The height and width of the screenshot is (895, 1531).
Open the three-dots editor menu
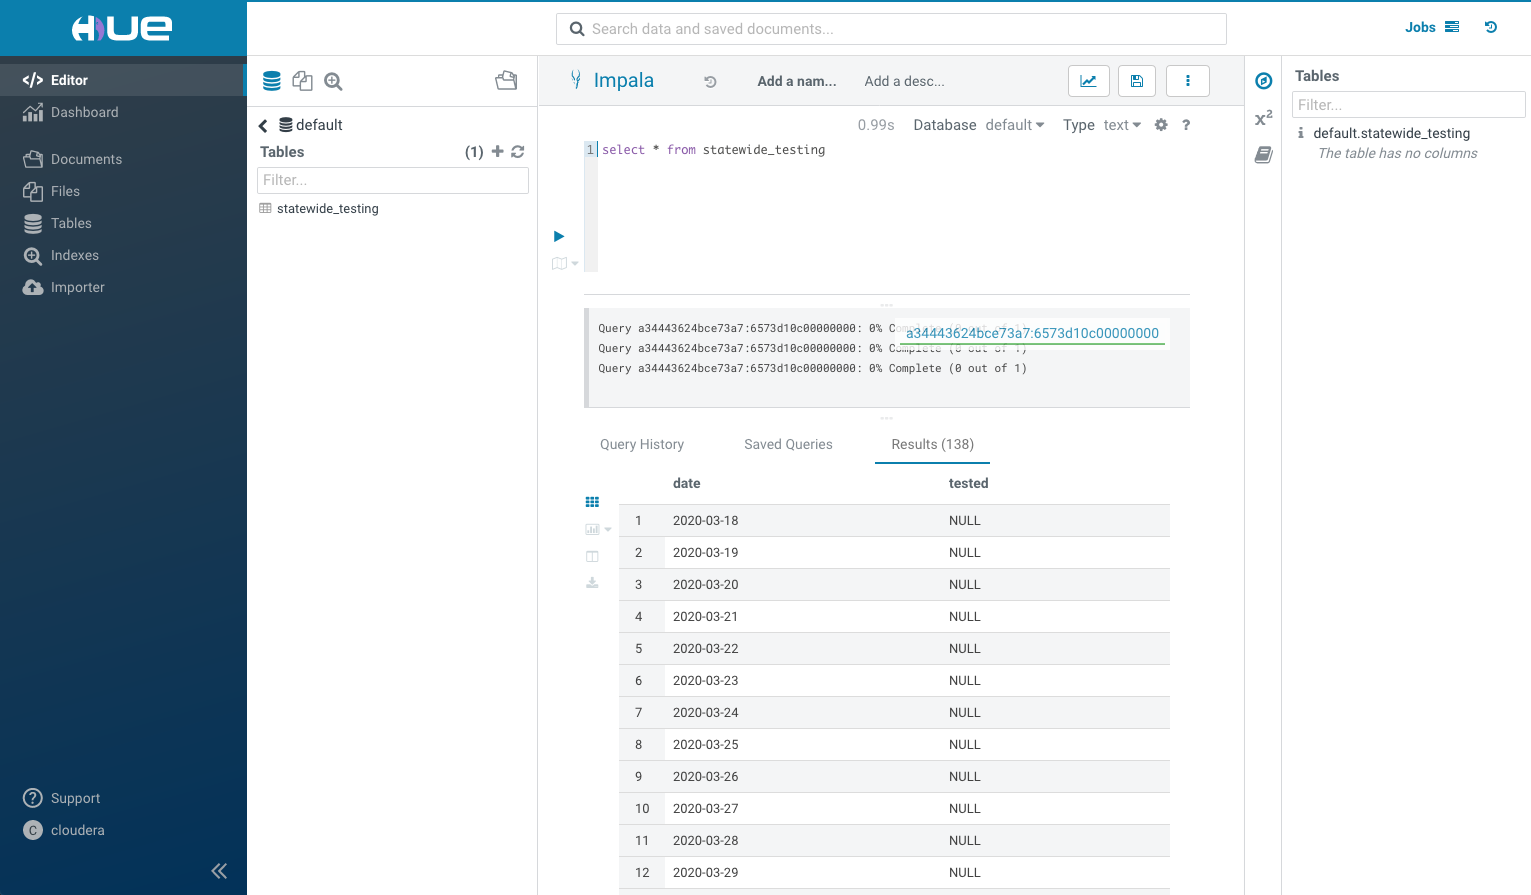pos(1187,81)
